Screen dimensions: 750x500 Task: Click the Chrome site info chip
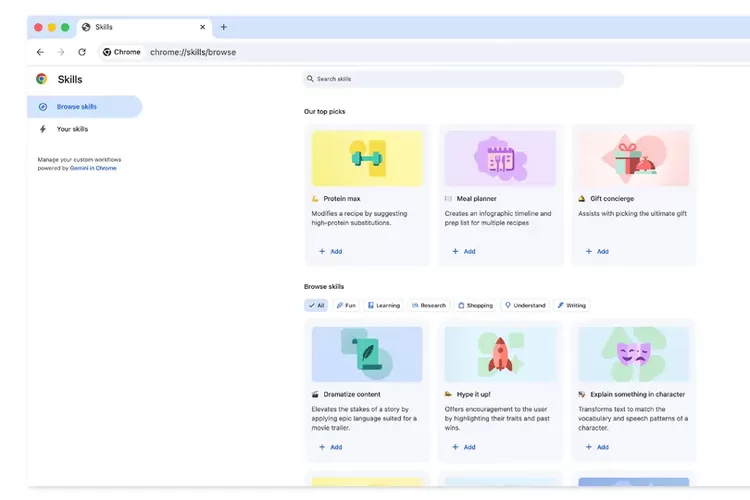(122, 52)
